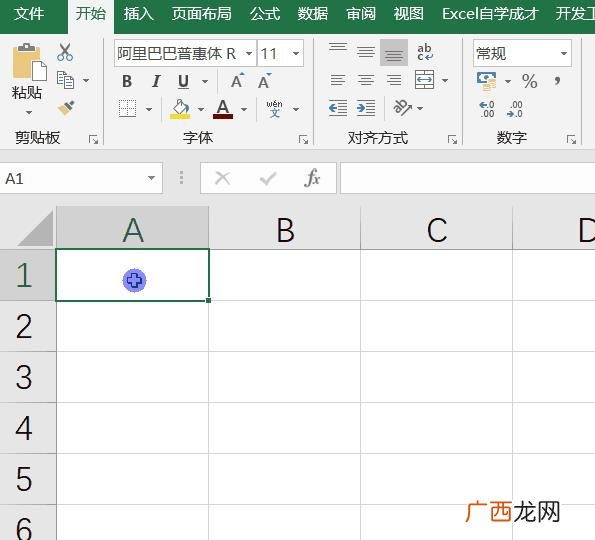
Task: Open borders dropdown arrow
Action: coord(149,109)
